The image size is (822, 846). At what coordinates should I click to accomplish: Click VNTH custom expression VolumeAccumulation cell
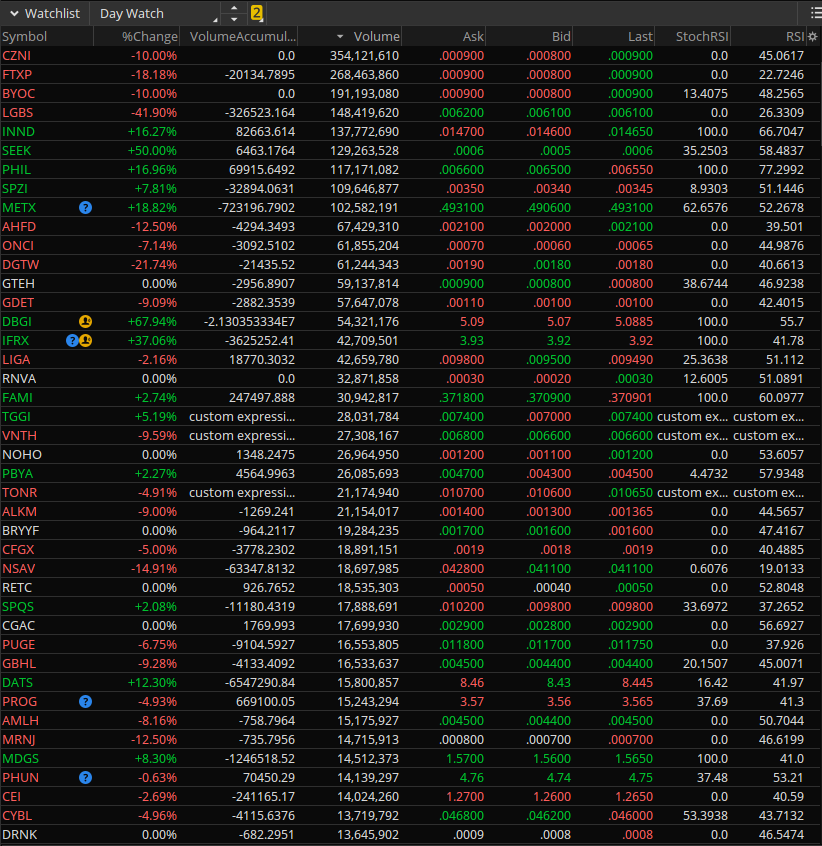click(x=242, y=435)
